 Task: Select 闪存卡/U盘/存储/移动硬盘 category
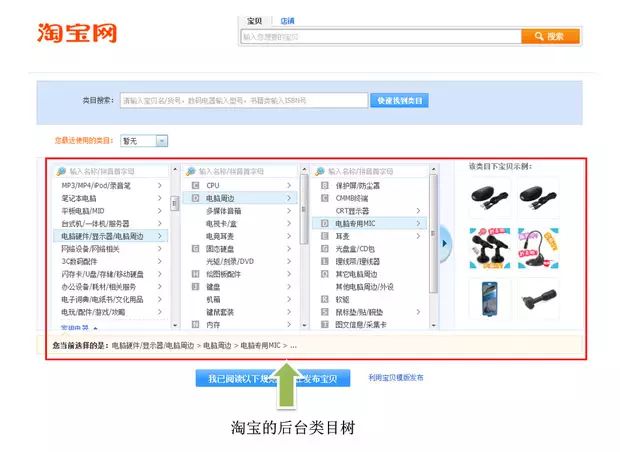point(111,274)
